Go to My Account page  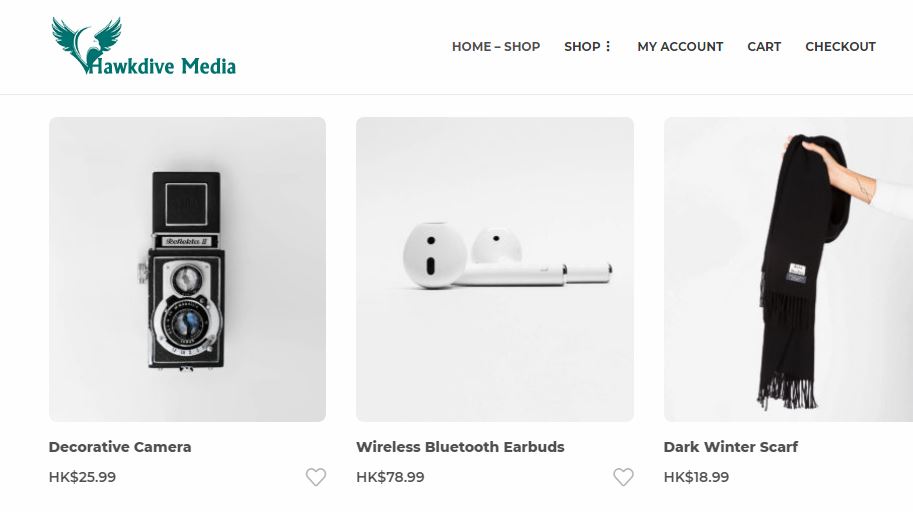(x=680, y=47)
